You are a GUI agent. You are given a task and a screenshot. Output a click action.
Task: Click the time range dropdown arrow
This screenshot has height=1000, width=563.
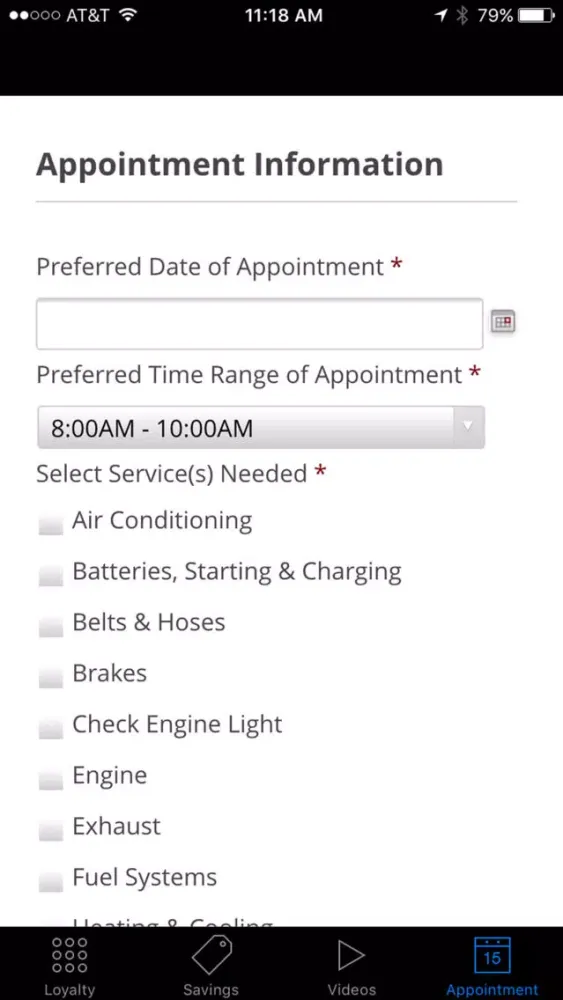[x=468, y=427]
